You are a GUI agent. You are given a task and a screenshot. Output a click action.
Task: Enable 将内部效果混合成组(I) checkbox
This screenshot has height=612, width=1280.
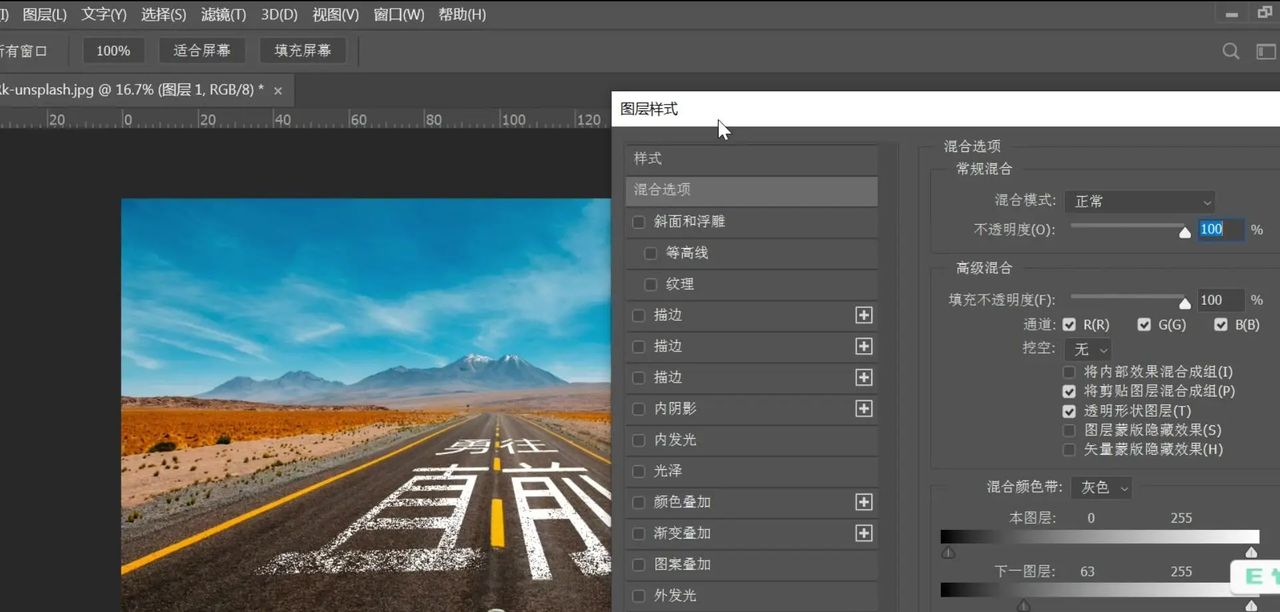coord(1070,372)
